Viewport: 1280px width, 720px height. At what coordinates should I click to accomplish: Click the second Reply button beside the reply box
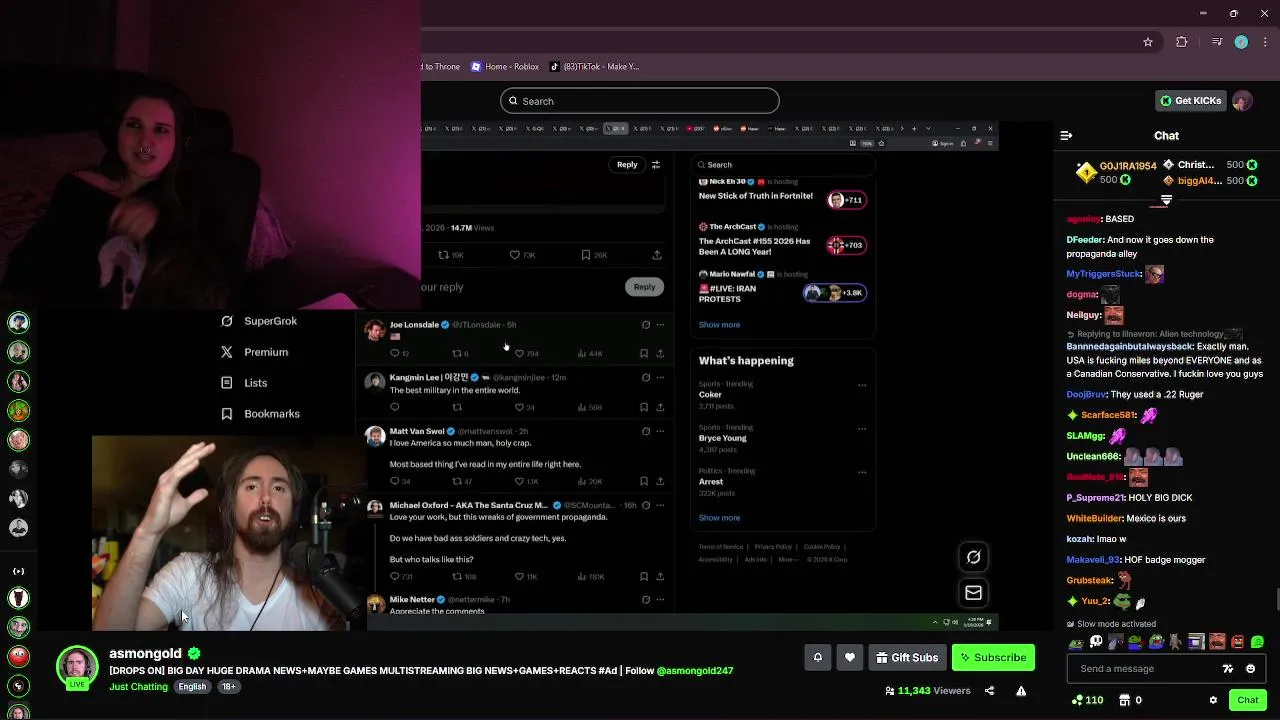644,287
